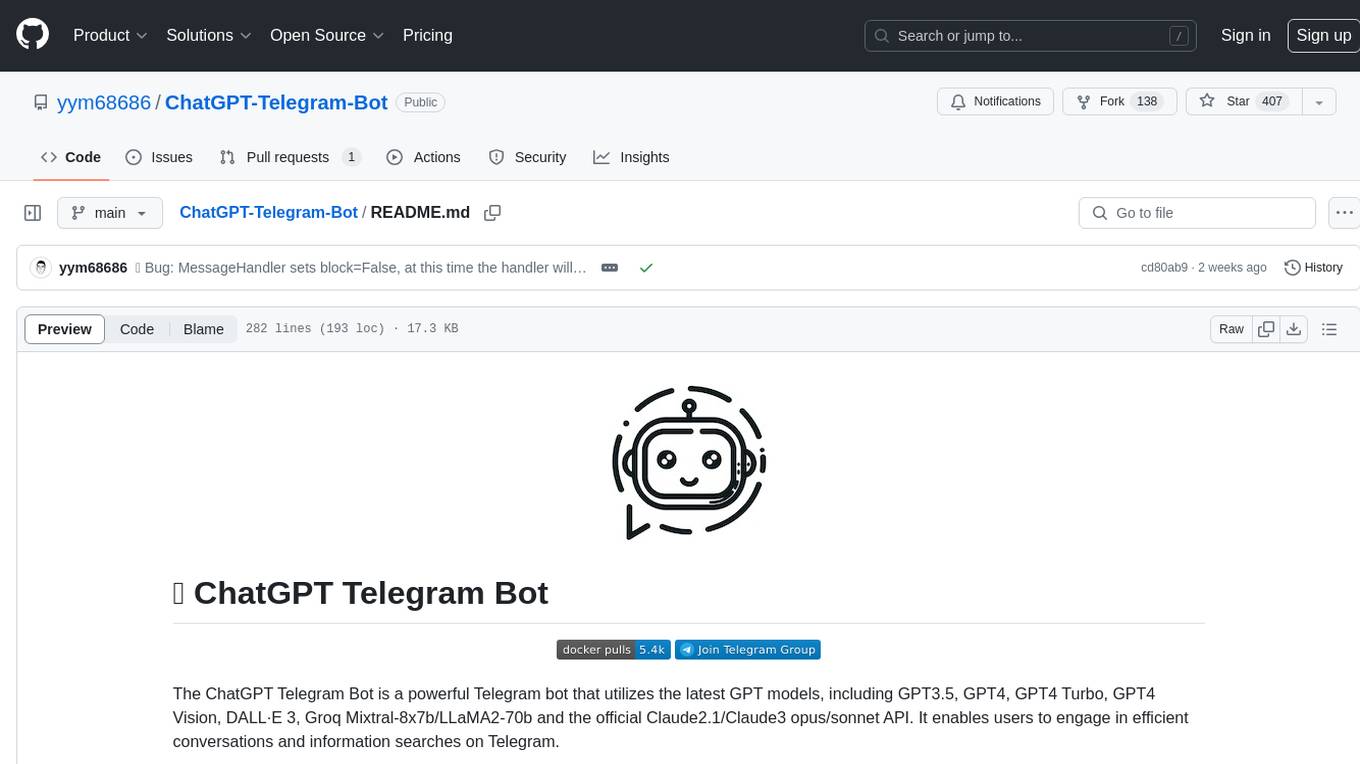Open the Pull requests tab
The width and height of the screenshot is (1360, 764).
(x=289, y=157)
